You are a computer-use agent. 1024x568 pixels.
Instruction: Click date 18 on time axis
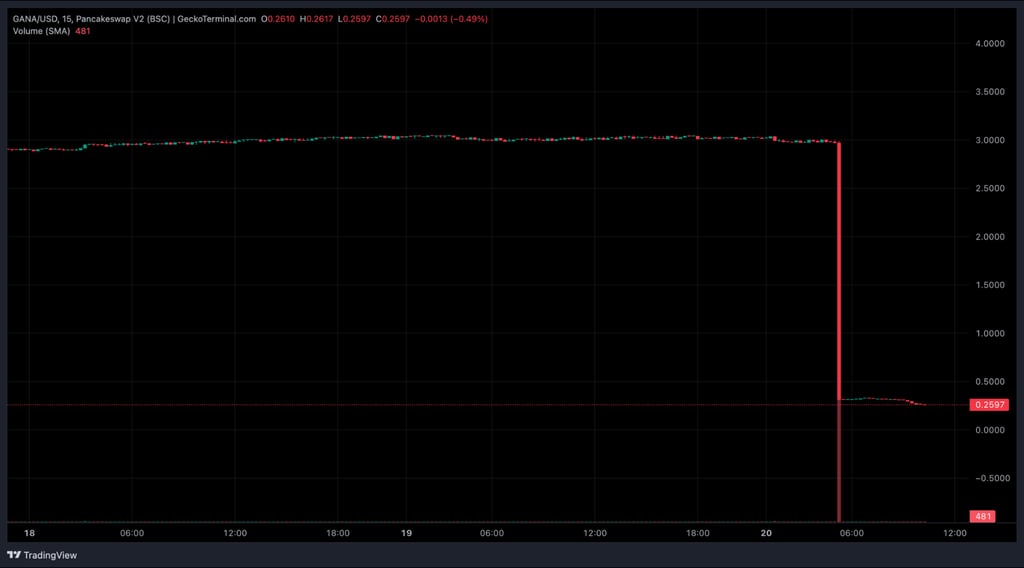pyautogui.click(x=29, y=533)
